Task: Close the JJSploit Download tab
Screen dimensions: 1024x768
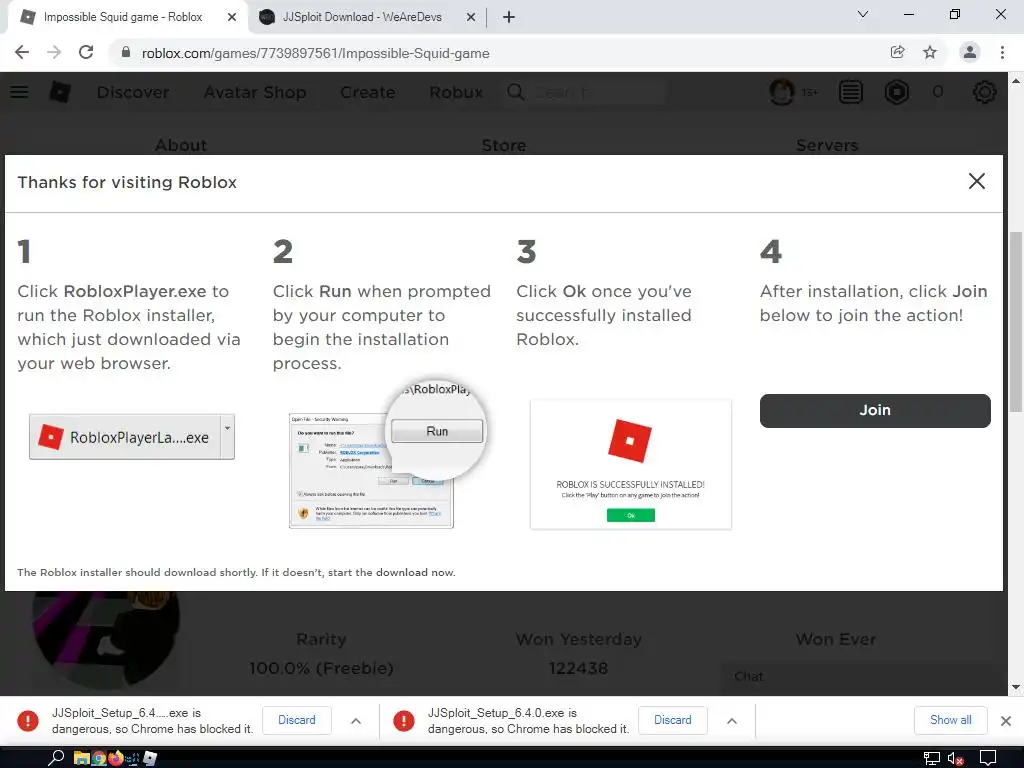Action: point(470,17)
